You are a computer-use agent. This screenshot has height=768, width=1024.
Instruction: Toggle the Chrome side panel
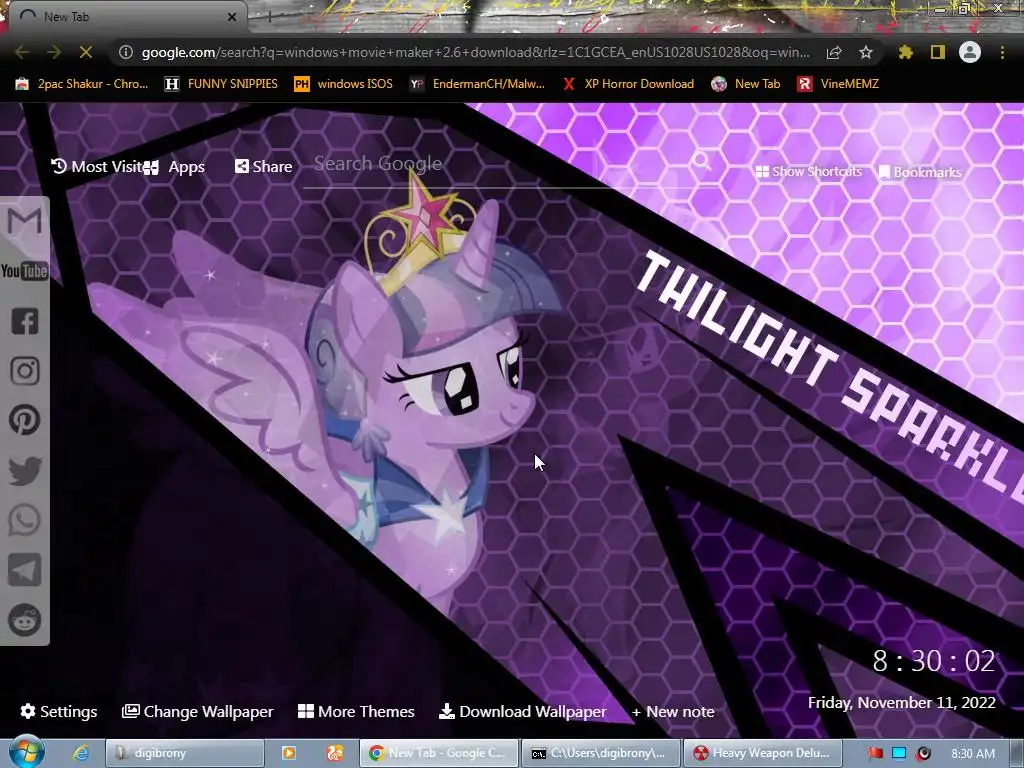coord(938,52)
